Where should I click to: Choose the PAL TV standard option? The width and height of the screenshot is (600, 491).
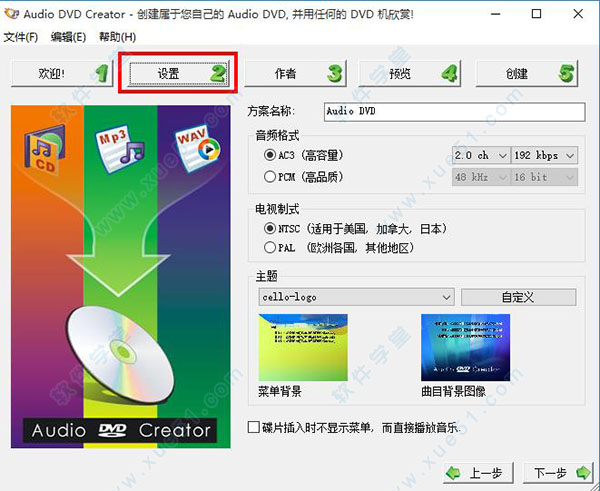pyautogui.click(x=270, y=247)
